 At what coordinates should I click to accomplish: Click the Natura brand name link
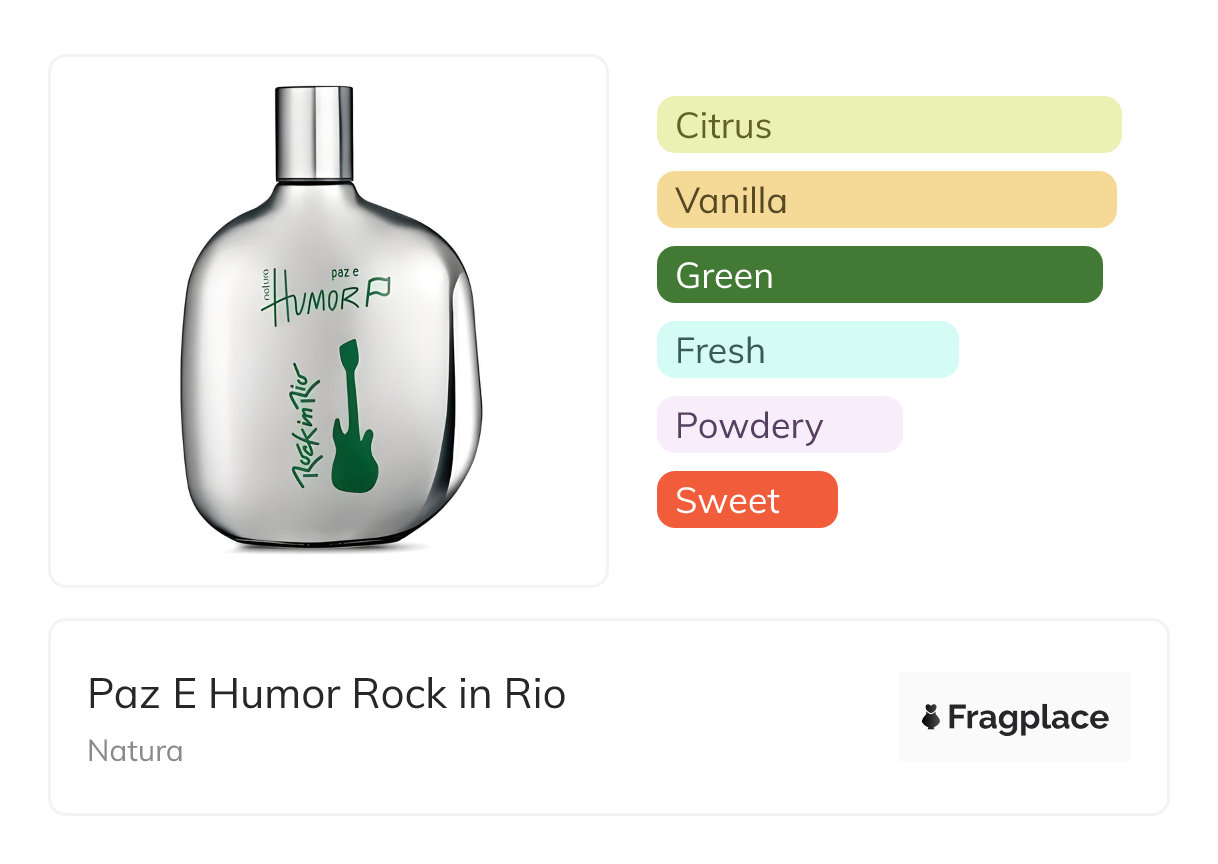tap(135, 751)
